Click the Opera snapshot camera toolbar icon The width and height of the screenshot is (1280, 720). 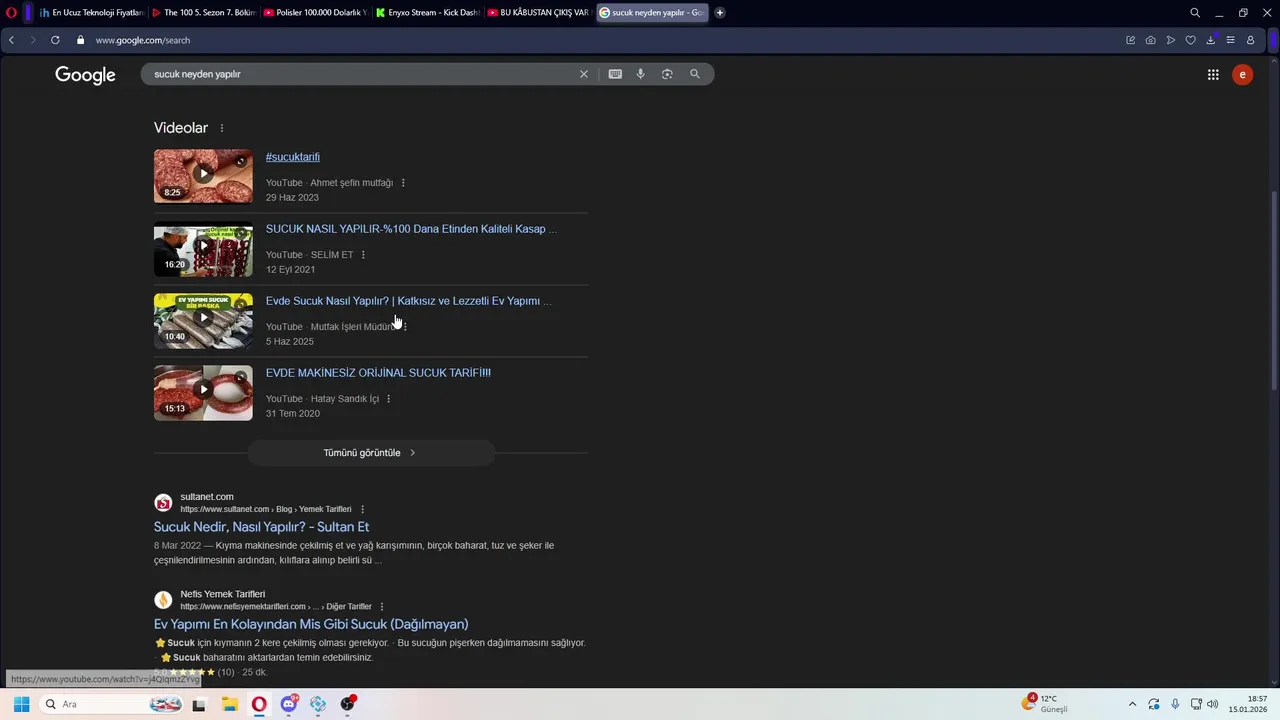(1151, 40)
